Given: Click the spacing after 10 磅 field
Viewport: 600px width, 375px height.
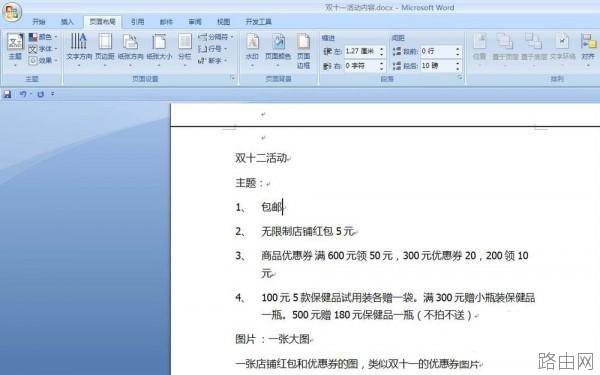Looking at the screenshot, I should coord(437,66).
